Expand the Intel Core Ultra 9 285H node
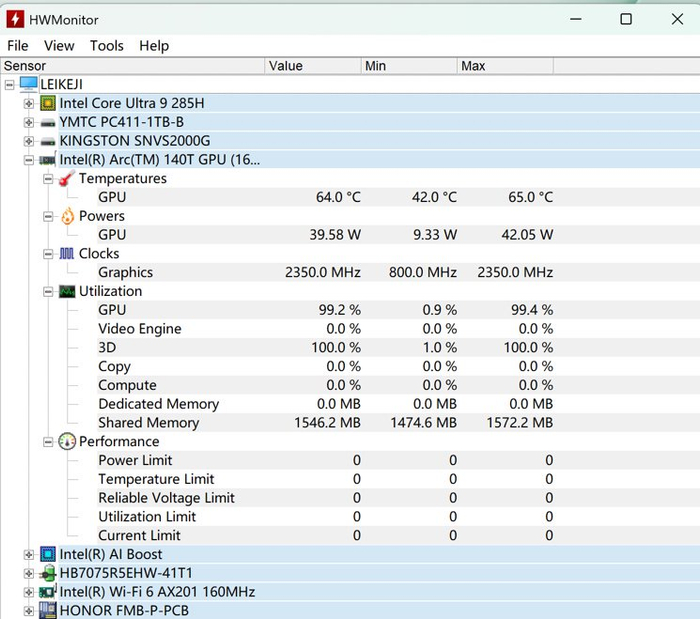This screenshot has height=619, width=700. (29, 103)
